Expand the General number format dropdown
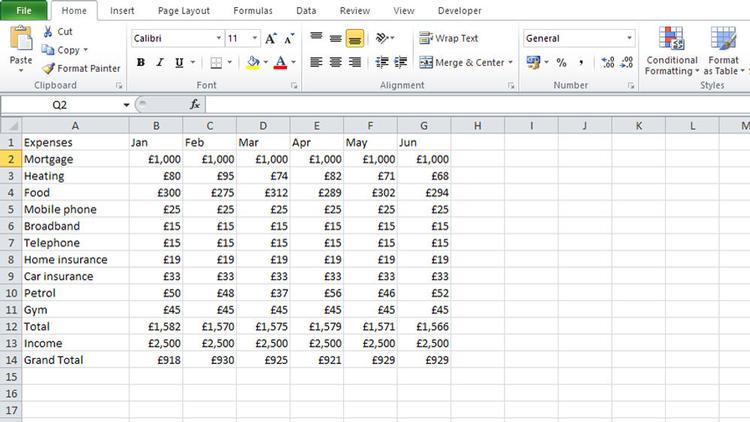750x422 pixels. pyautogui.click(x=629, y=38)
